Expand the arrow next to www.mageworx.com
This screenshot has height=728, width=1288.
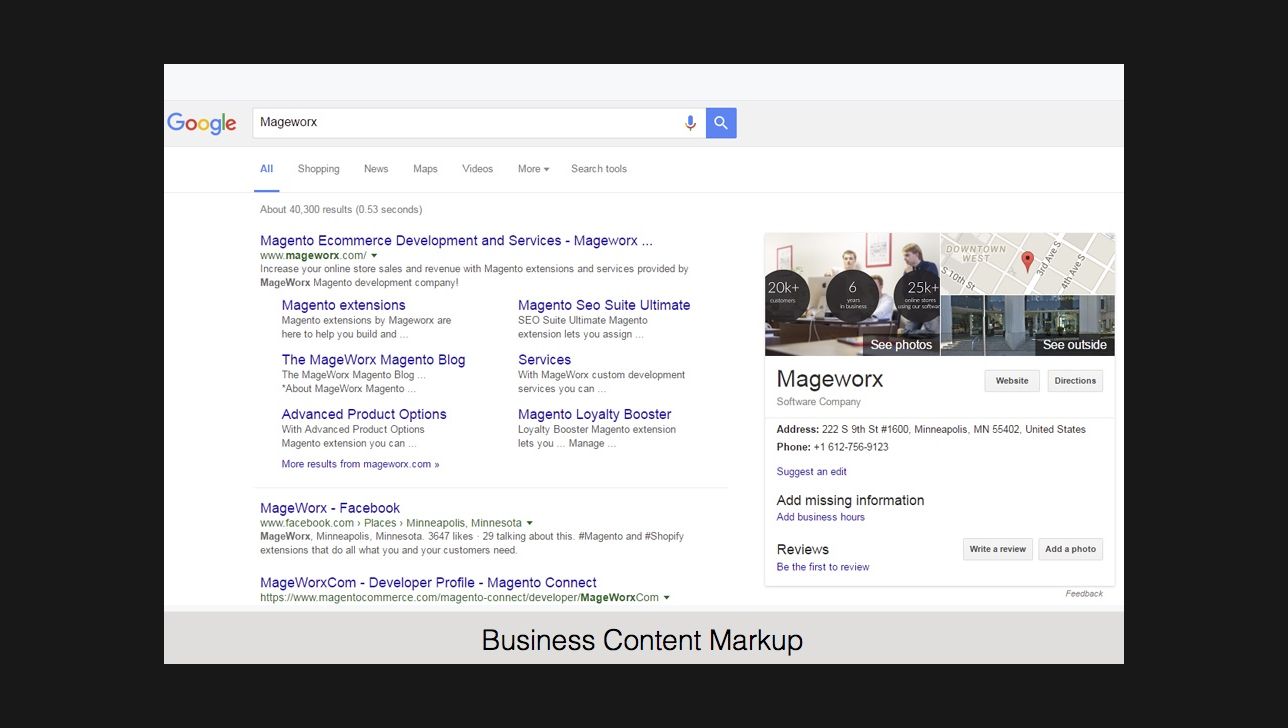[x=375, y=256]
